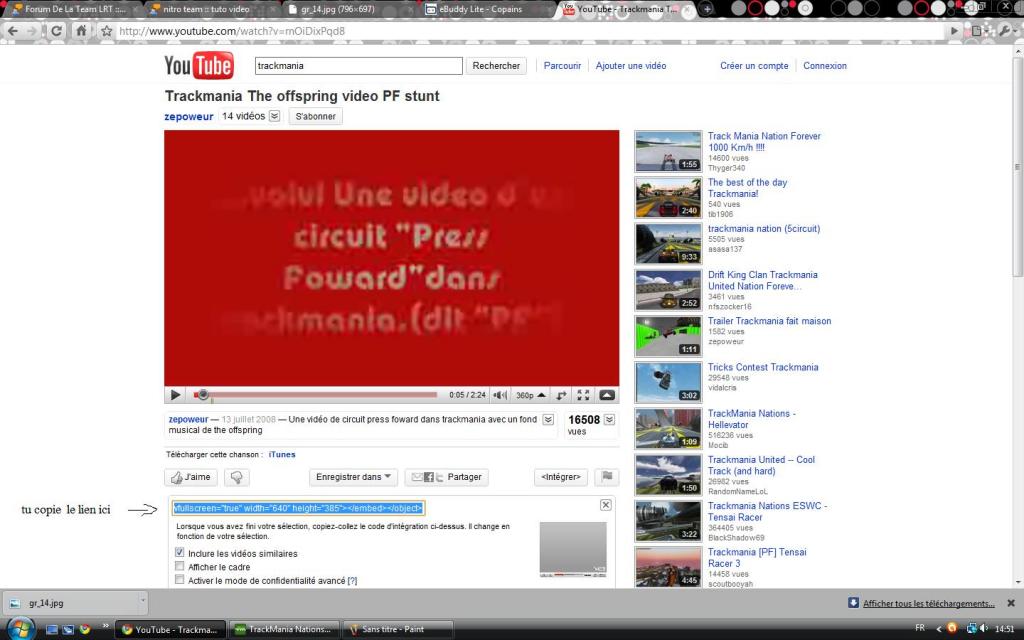
Task: Click the browser forward arrow
Action: 32,31
